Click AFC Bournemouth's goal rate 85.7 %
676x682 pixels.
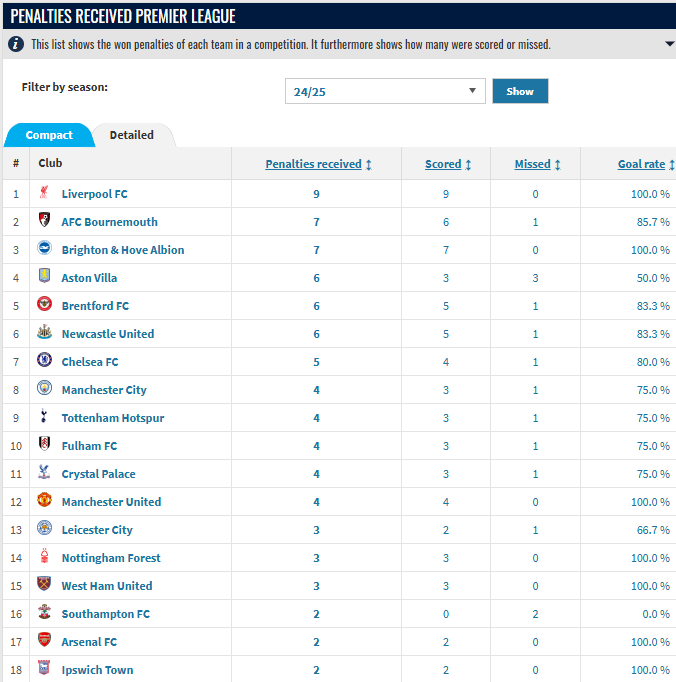[653, 222]
